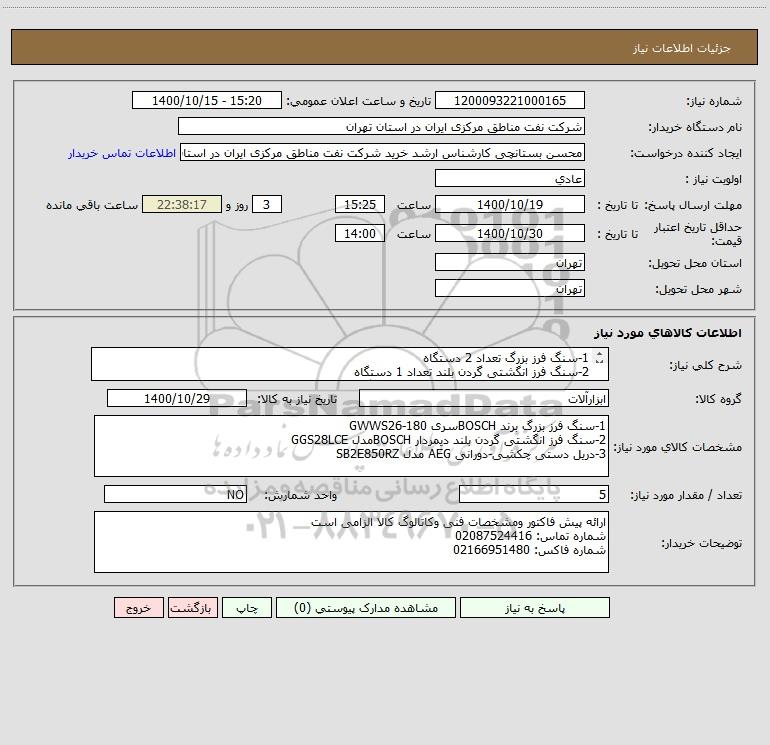Image resolution: width=770 pixels, height=745 pixels.
Task: Click the label 'شماره نیاز:'
Action: point(714,102)
